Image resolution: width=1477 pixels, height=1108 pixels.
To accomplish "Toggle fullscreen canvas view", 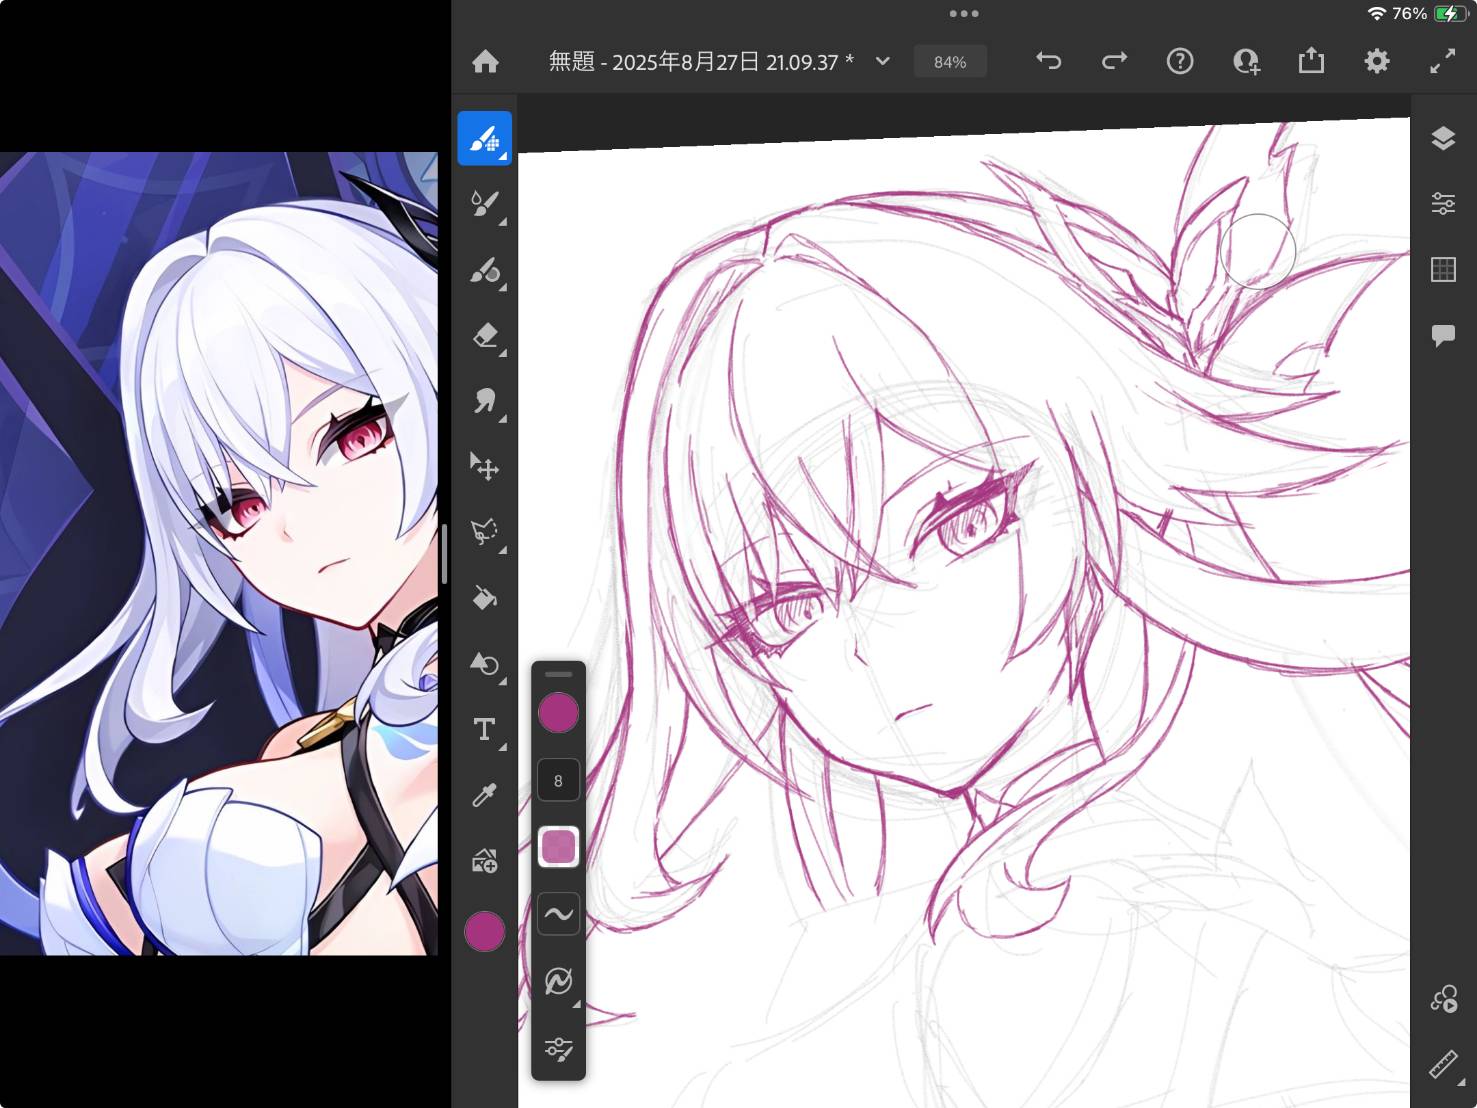I will click(1443, 61).
